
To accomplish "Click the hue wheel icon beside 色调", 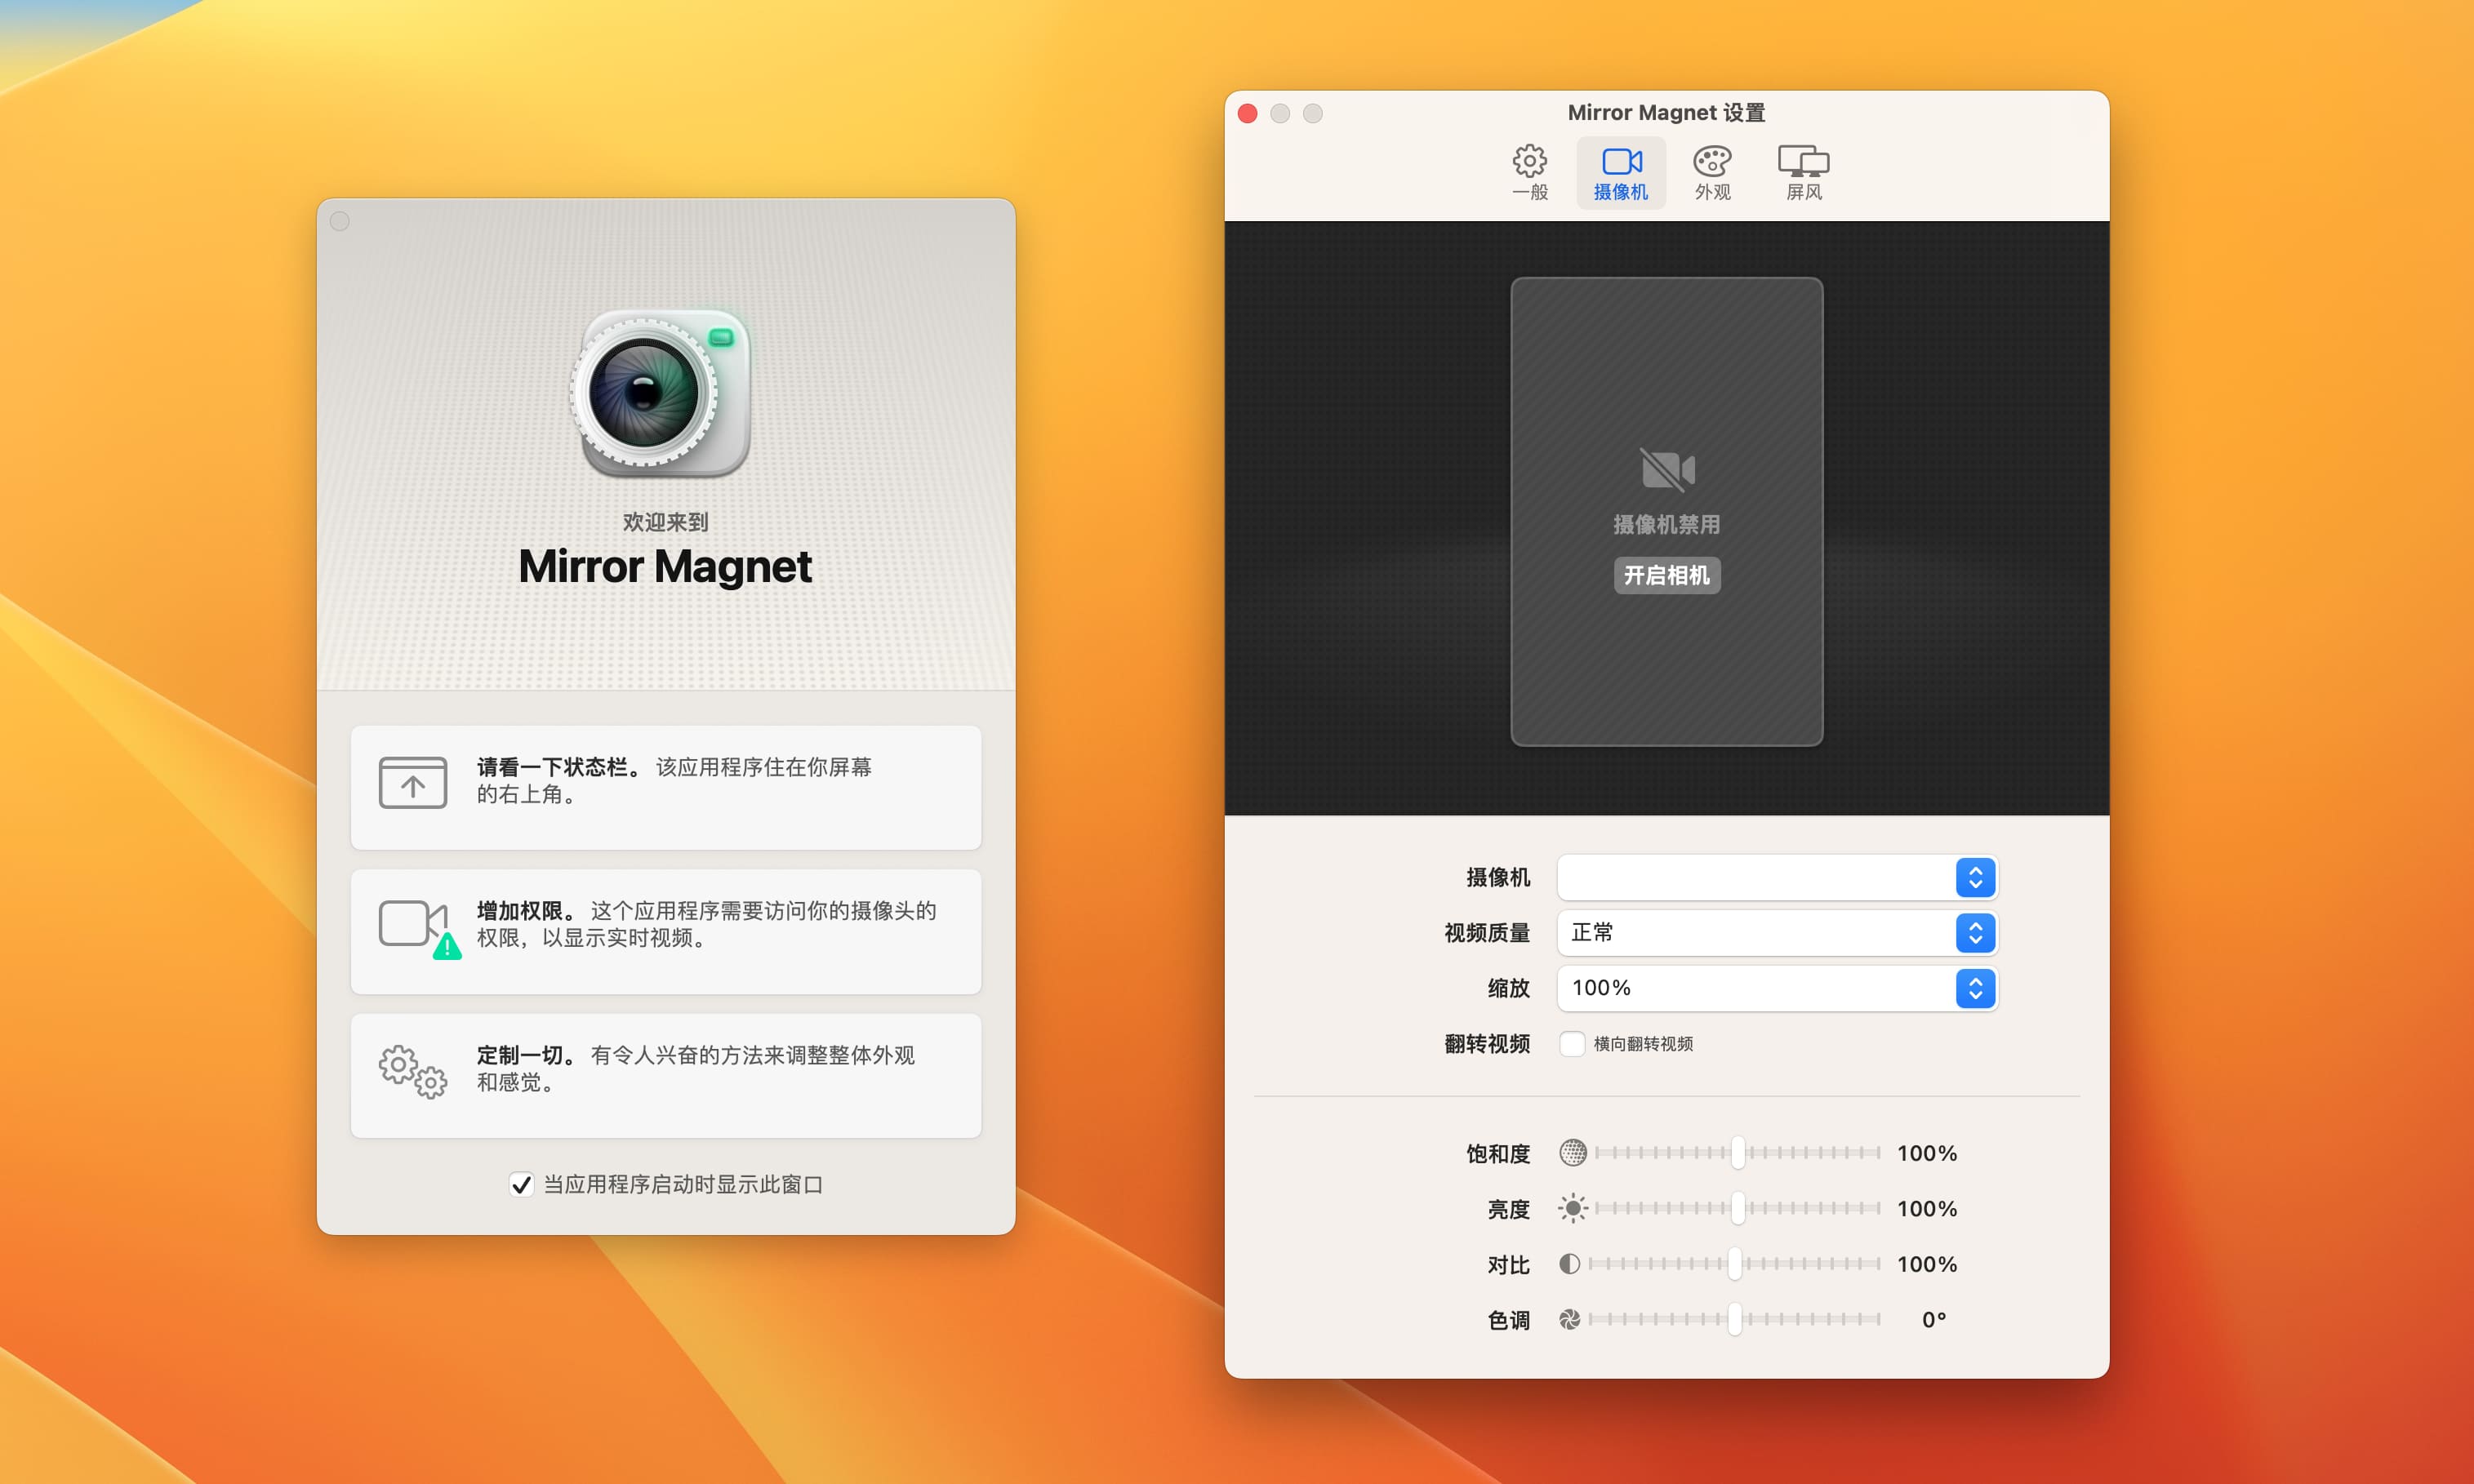I will pos(1570,1319).
